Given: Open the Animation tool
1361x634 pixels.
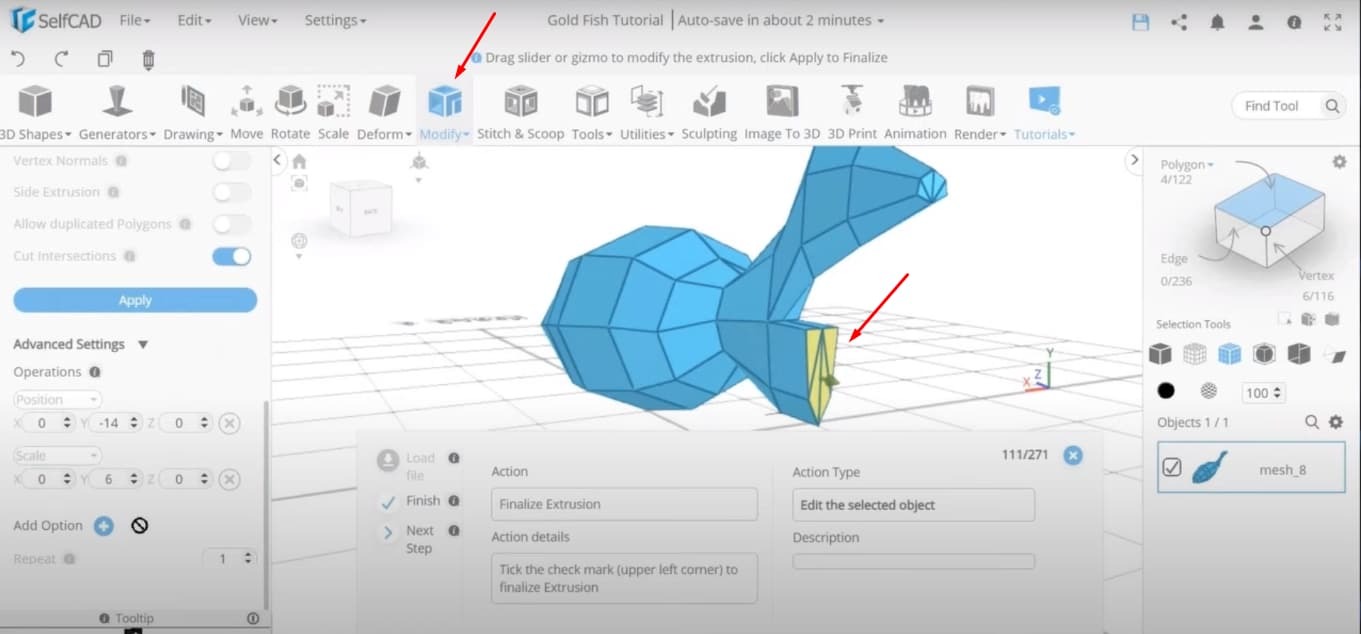Looking at the screenshot, I should coord(914,110).
